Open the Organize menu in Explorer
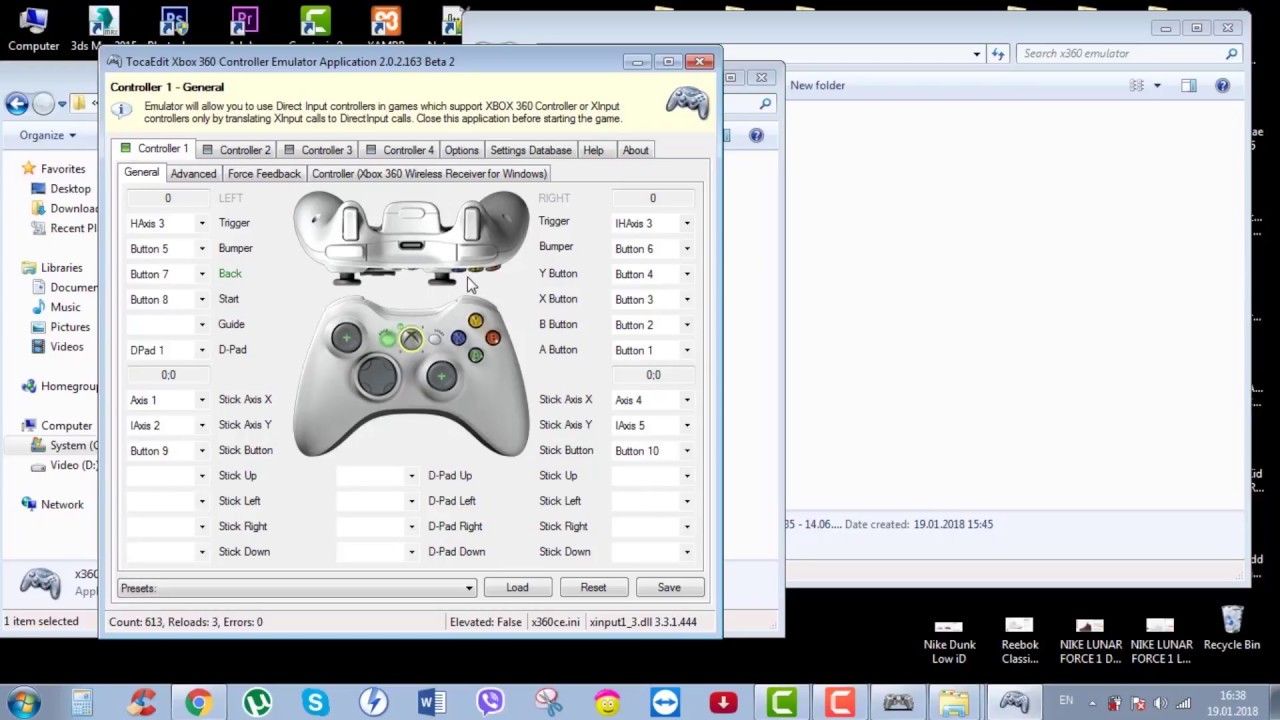 coord(47,135)
